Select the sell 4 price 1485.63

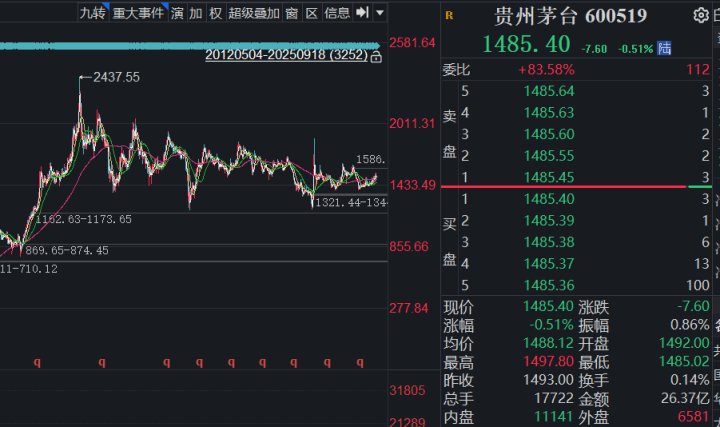549,112
